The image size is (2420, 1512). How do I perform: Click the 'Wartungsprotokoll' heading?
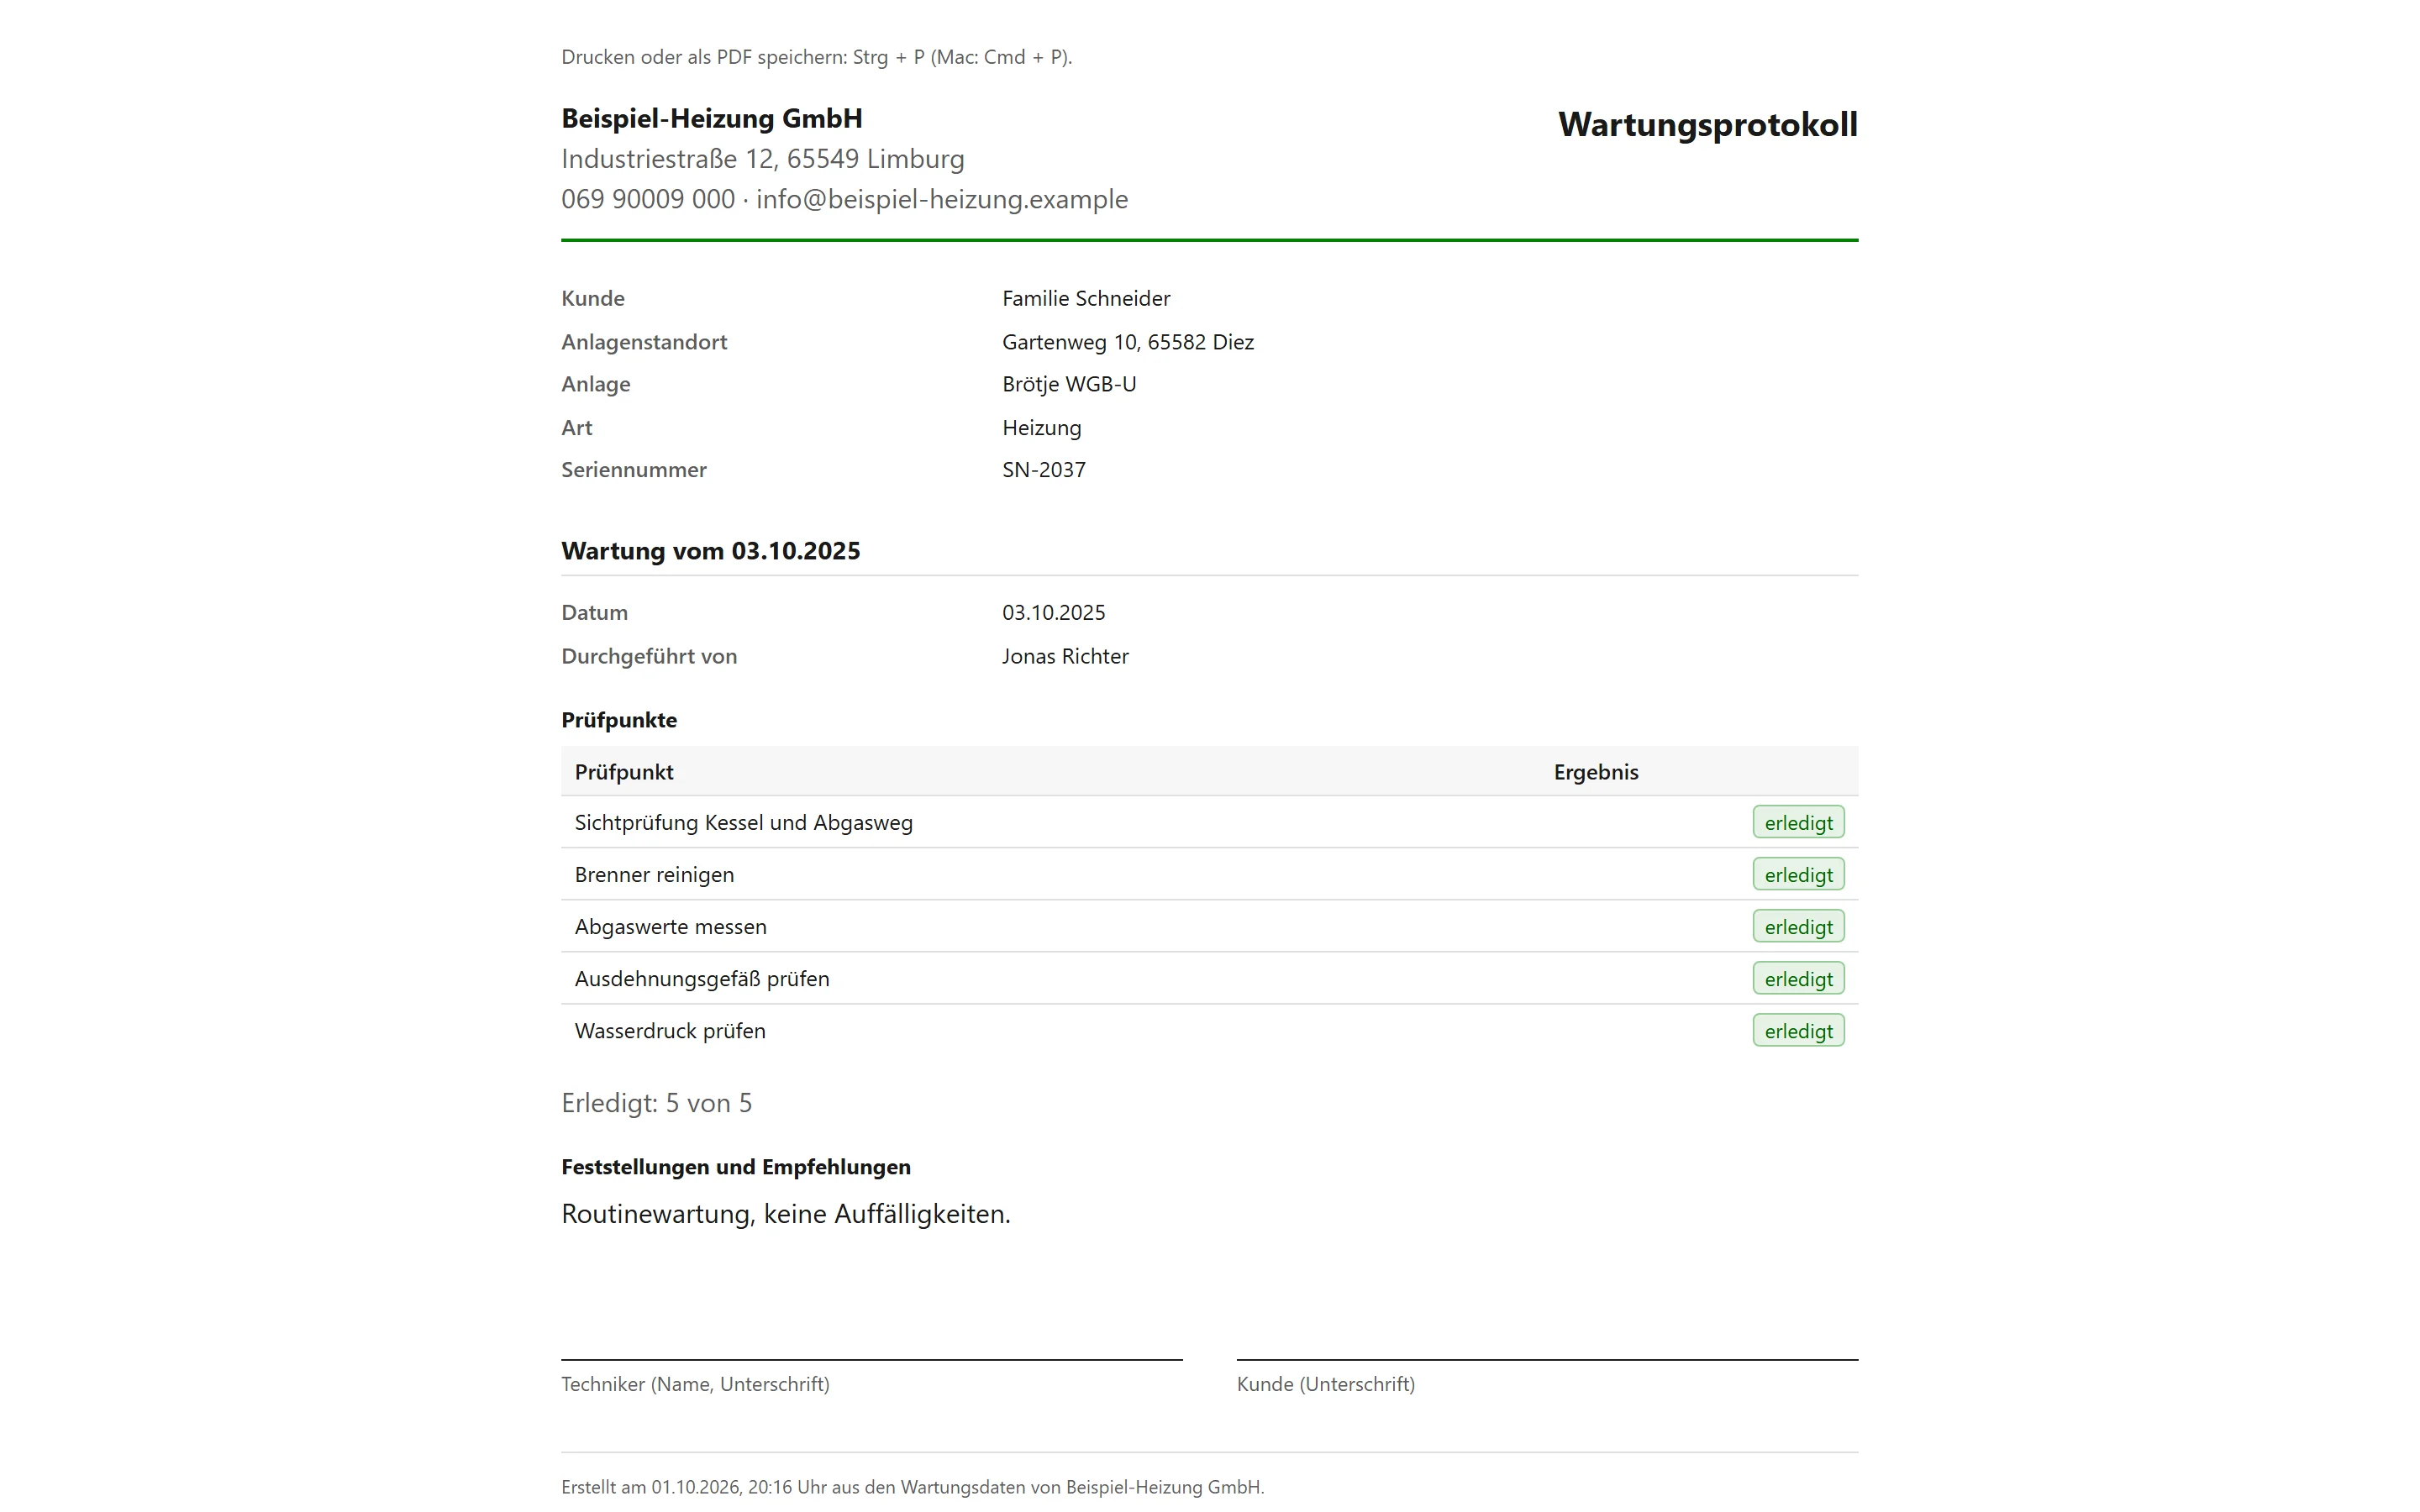tap(1707, 124)
